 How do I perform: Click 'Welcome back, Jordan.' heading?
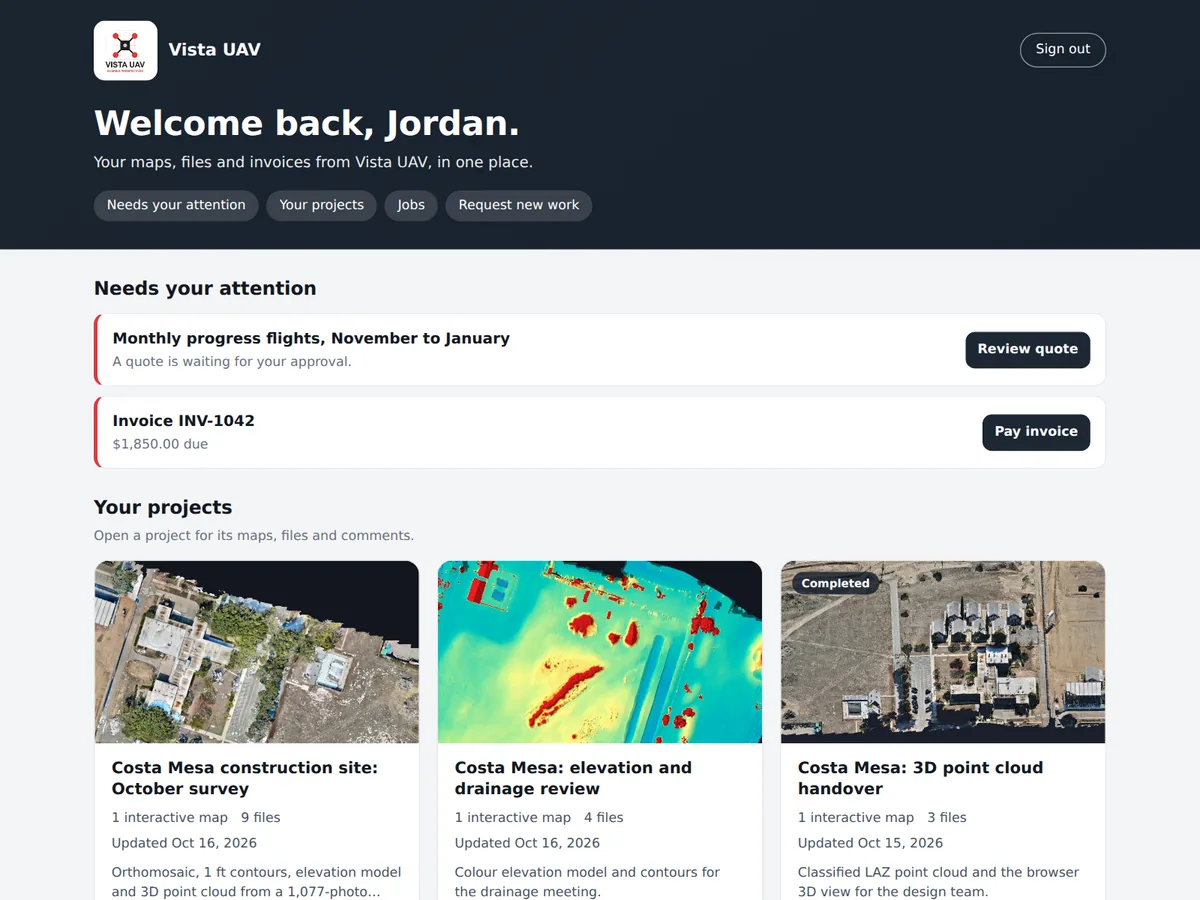(x=307, y=123)
